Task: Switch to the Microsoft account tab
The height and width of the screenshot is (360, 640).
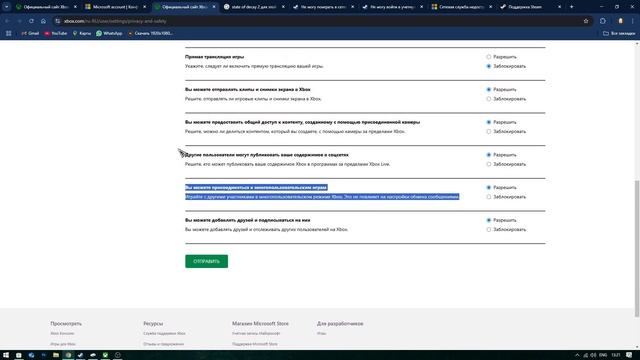Action: coord(115,7)
